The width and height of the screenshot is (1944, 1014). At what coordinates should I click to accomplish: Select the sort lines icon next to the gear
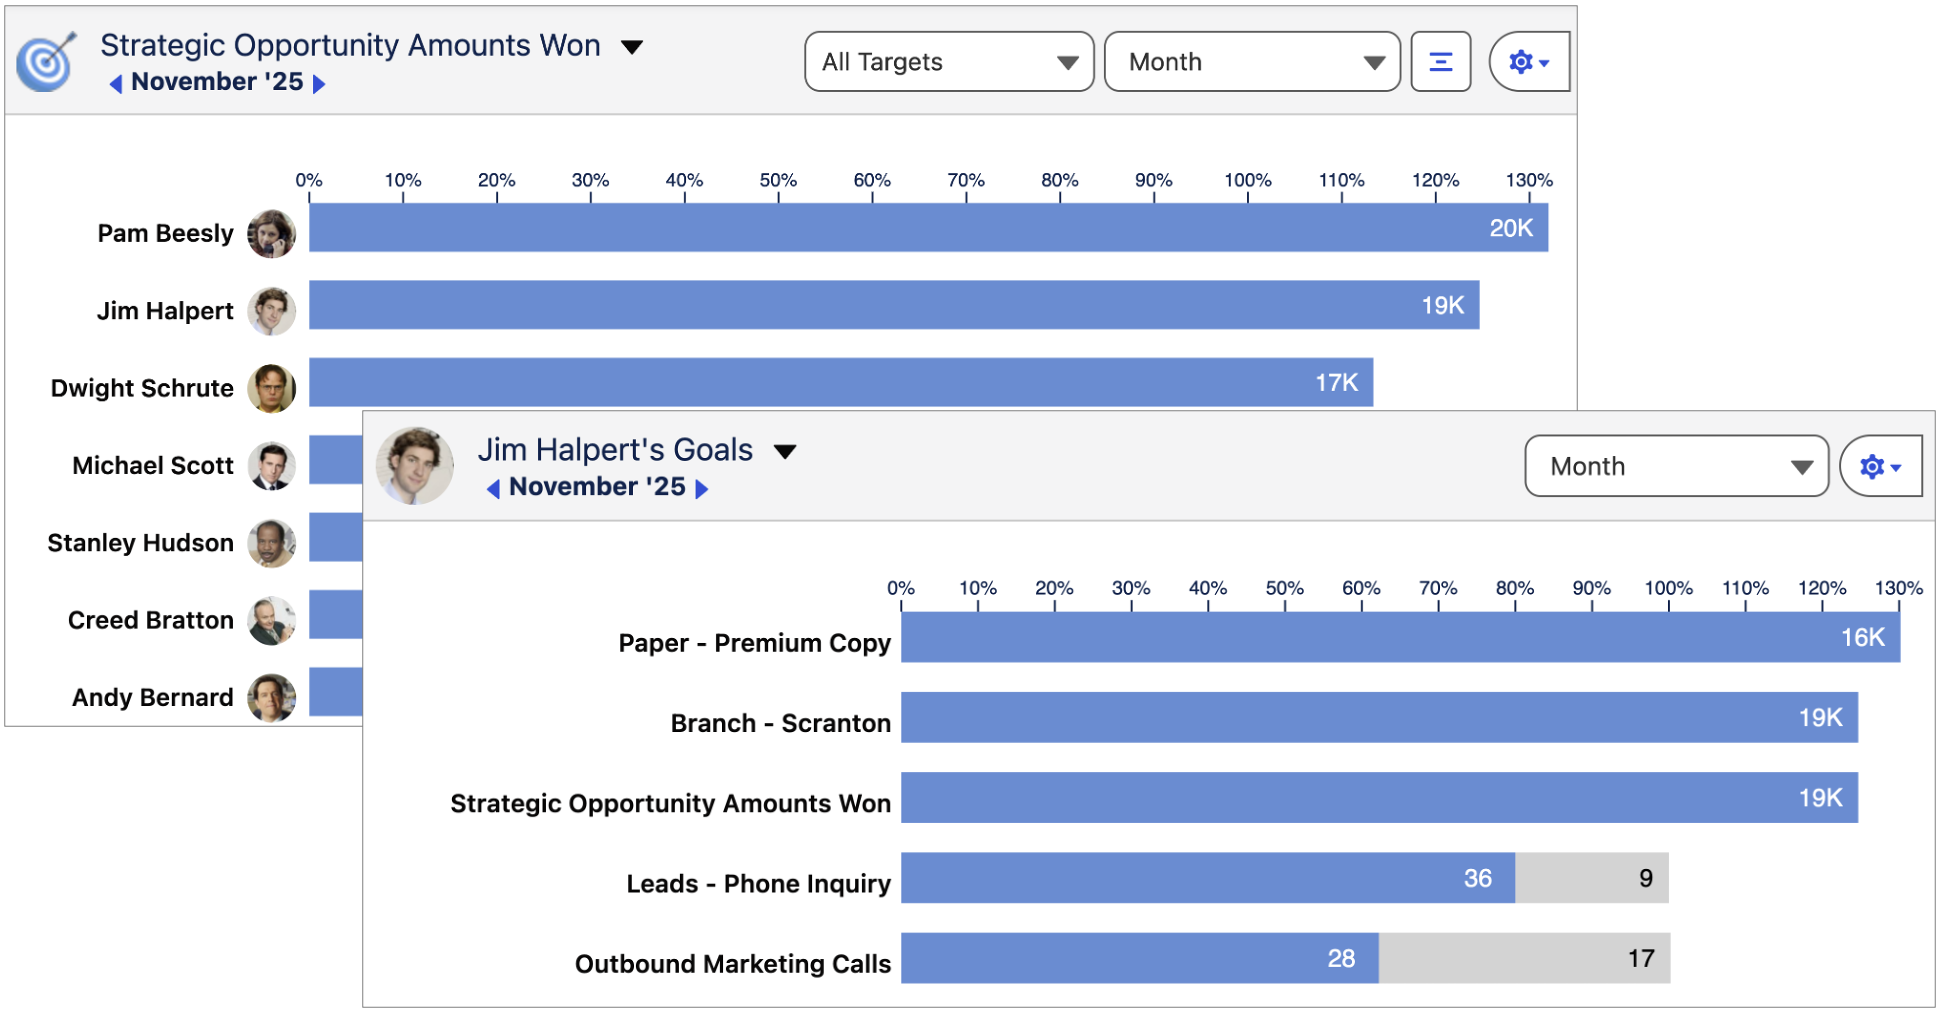tap(1440, 61)
